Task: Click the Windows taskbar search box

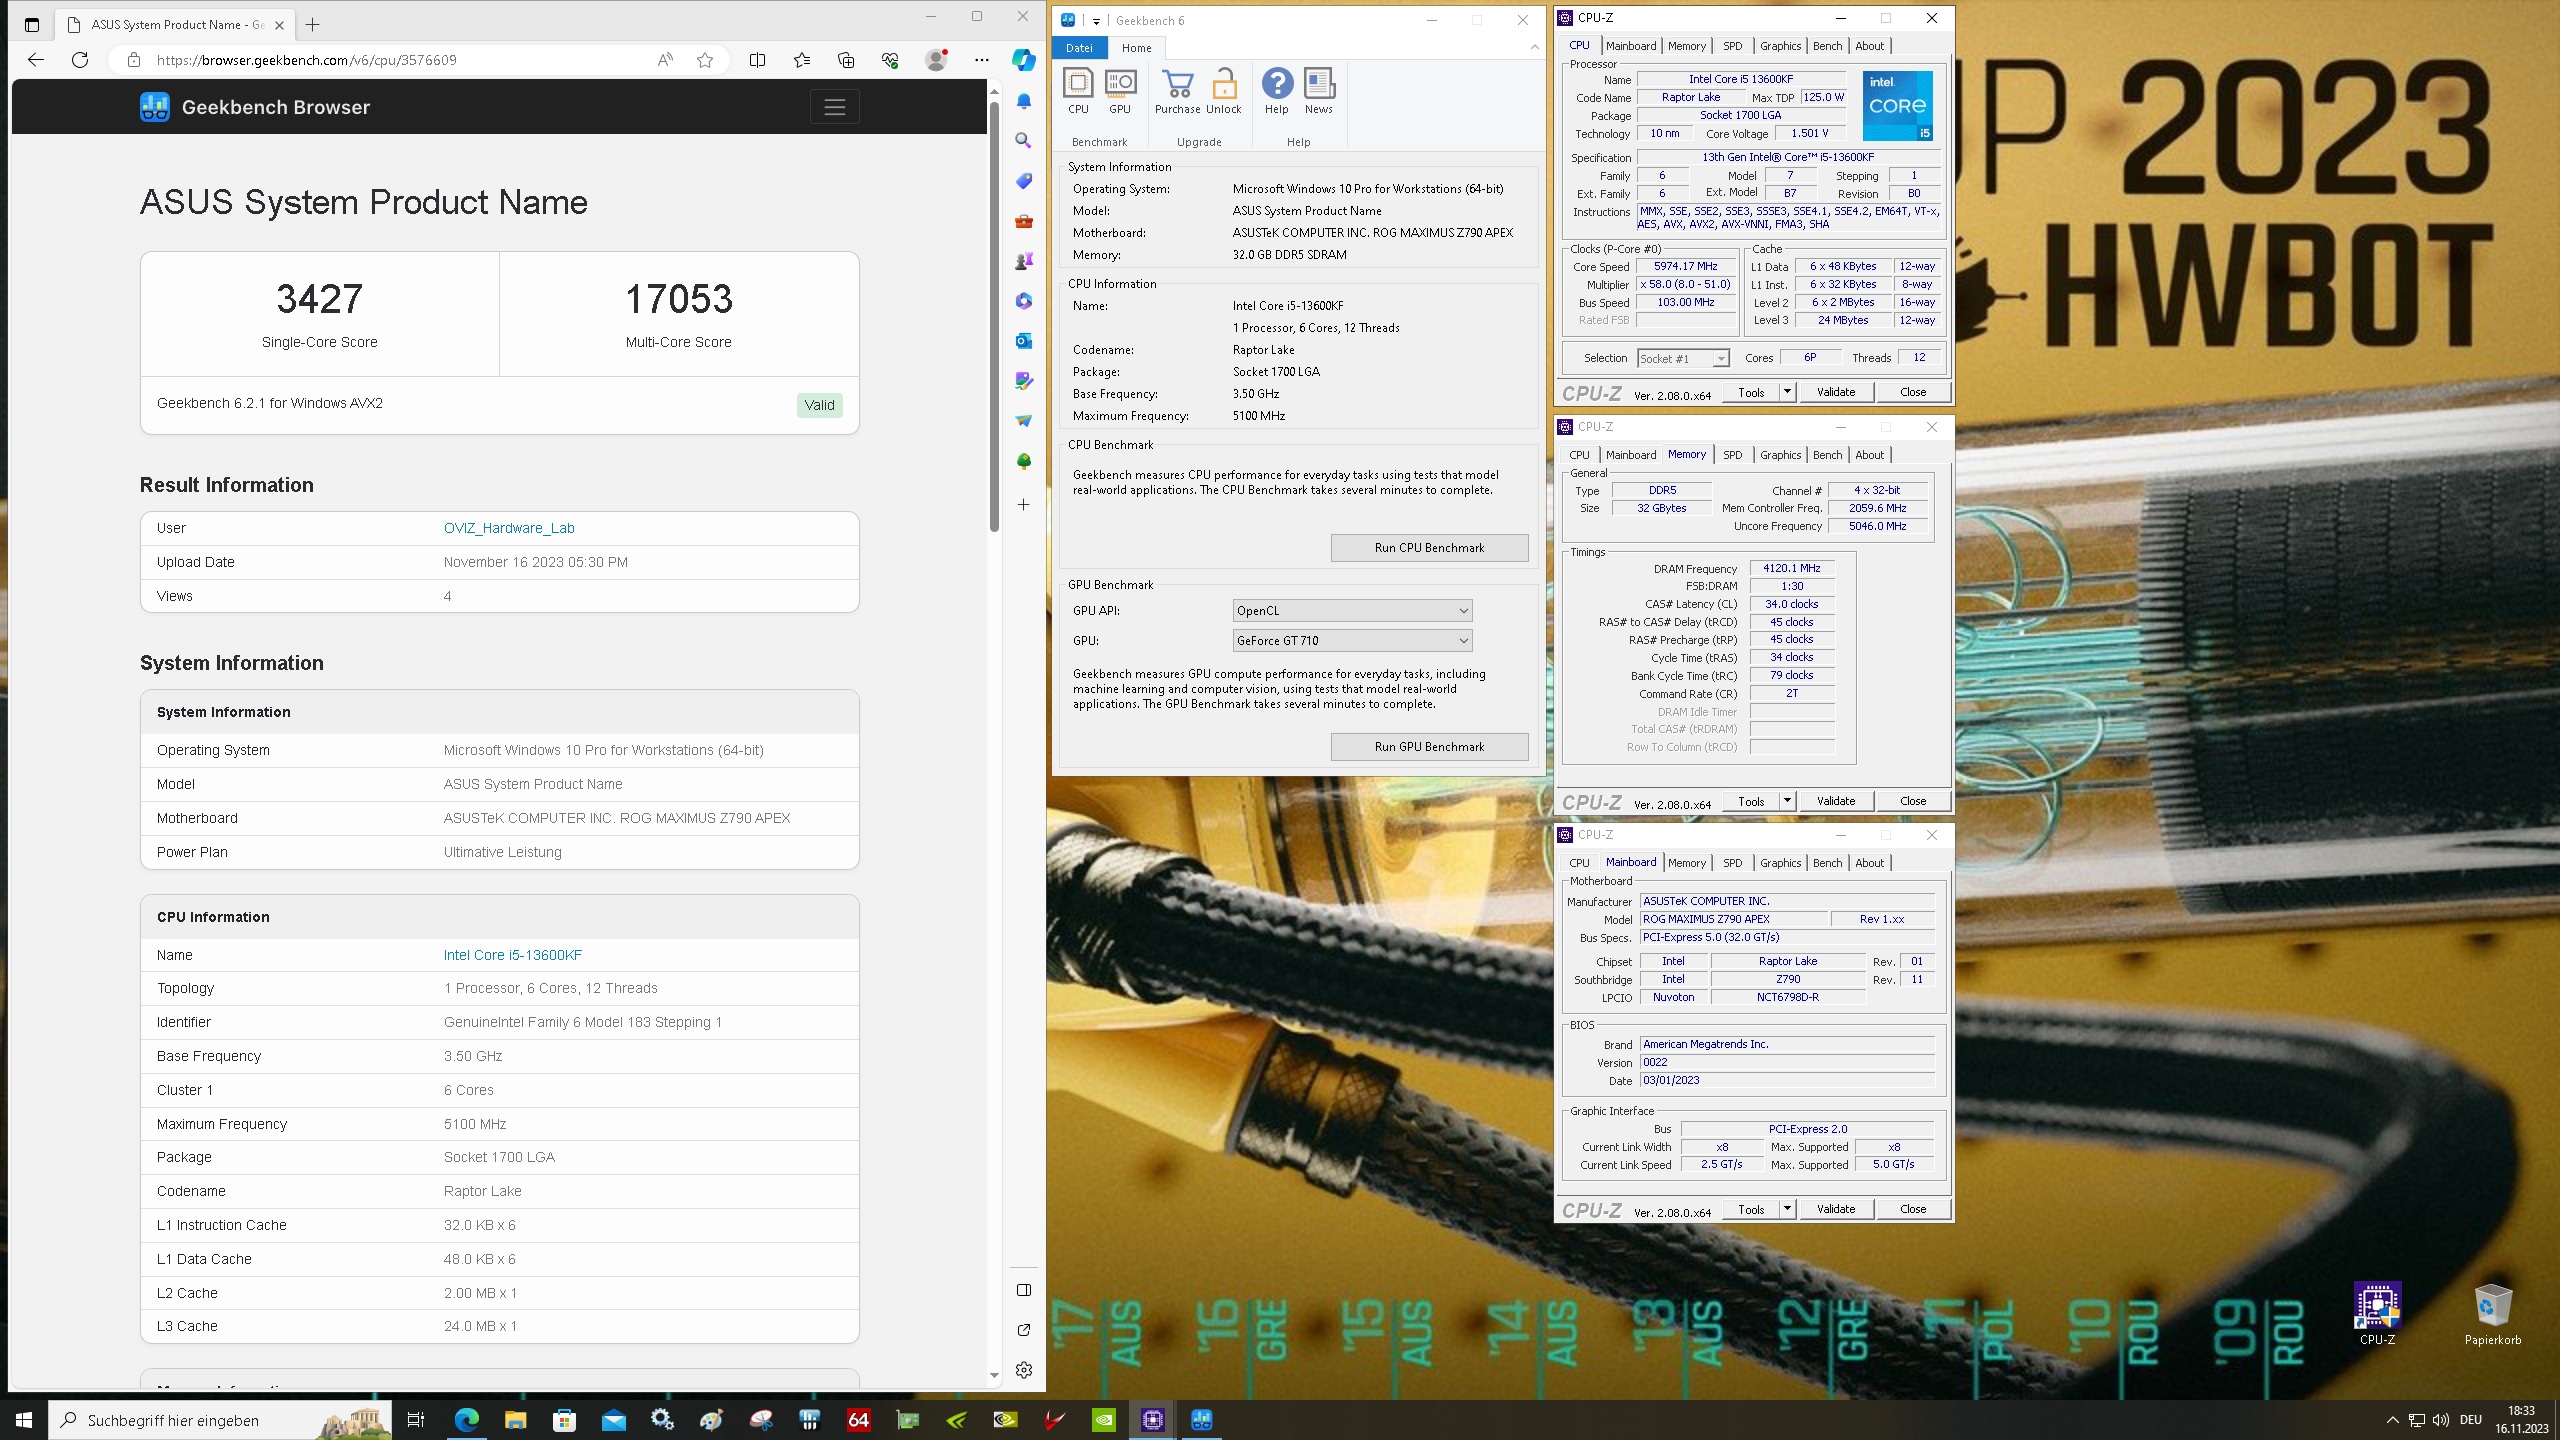Action: tap(220, 1420)
